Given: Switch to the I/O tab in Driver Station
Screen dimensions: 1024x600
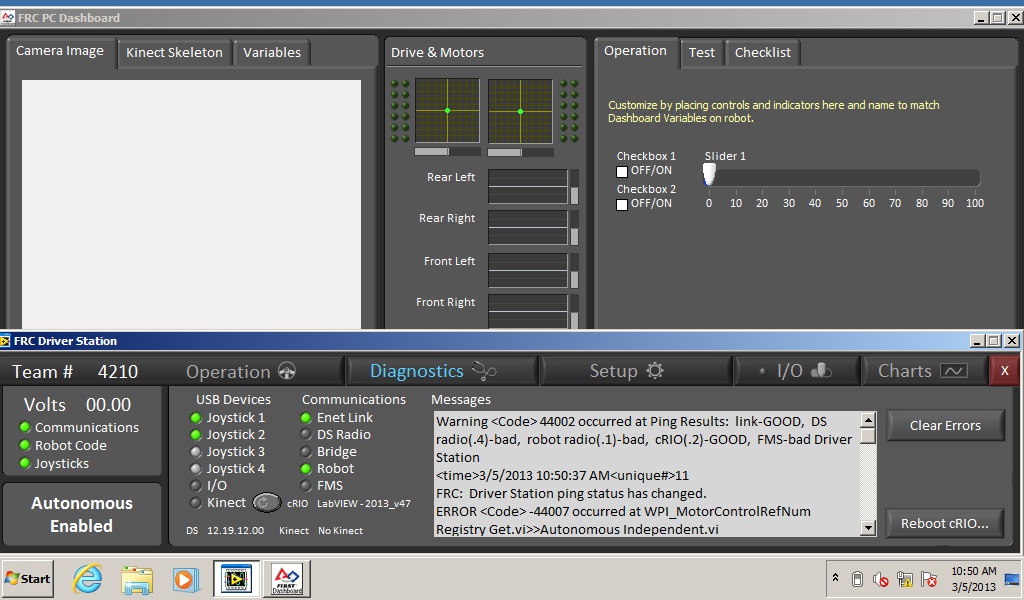Looking at the screenshot, I should point(797,371).
